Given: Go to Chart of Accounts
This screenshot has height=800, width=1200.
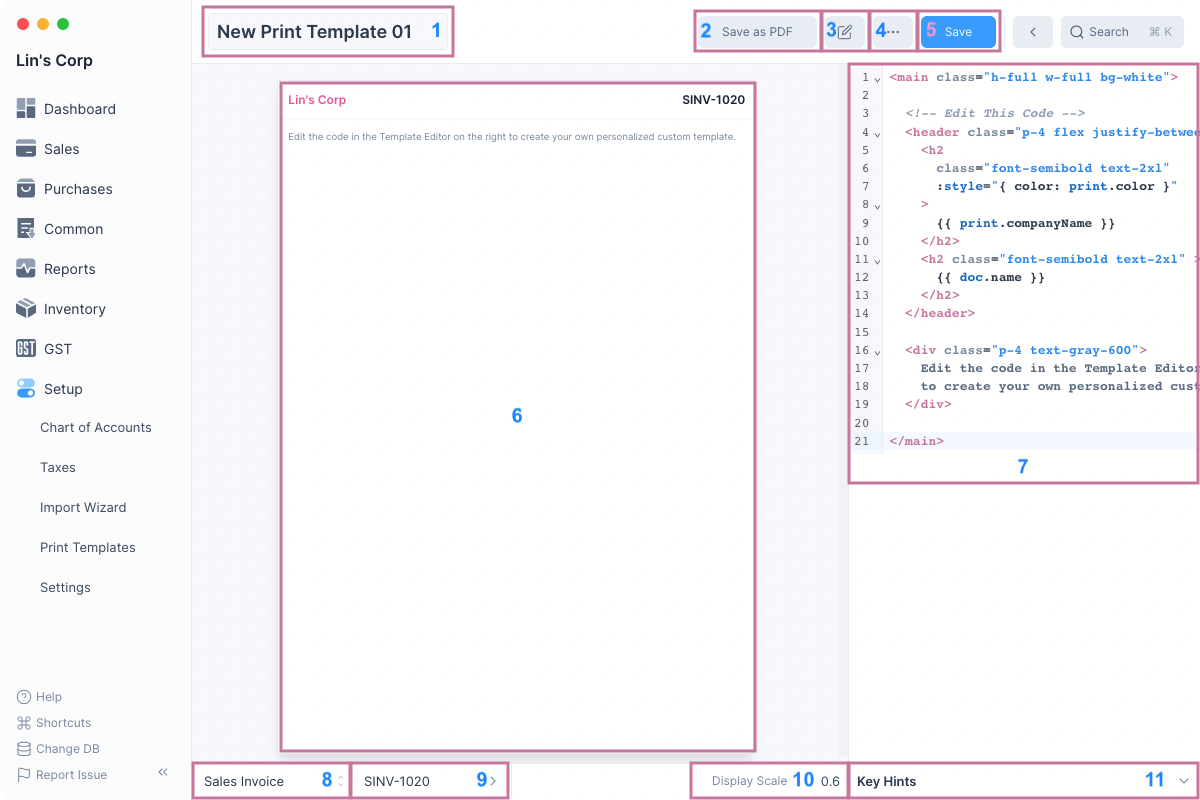Looking at the screenshot, I should [96, 427].
